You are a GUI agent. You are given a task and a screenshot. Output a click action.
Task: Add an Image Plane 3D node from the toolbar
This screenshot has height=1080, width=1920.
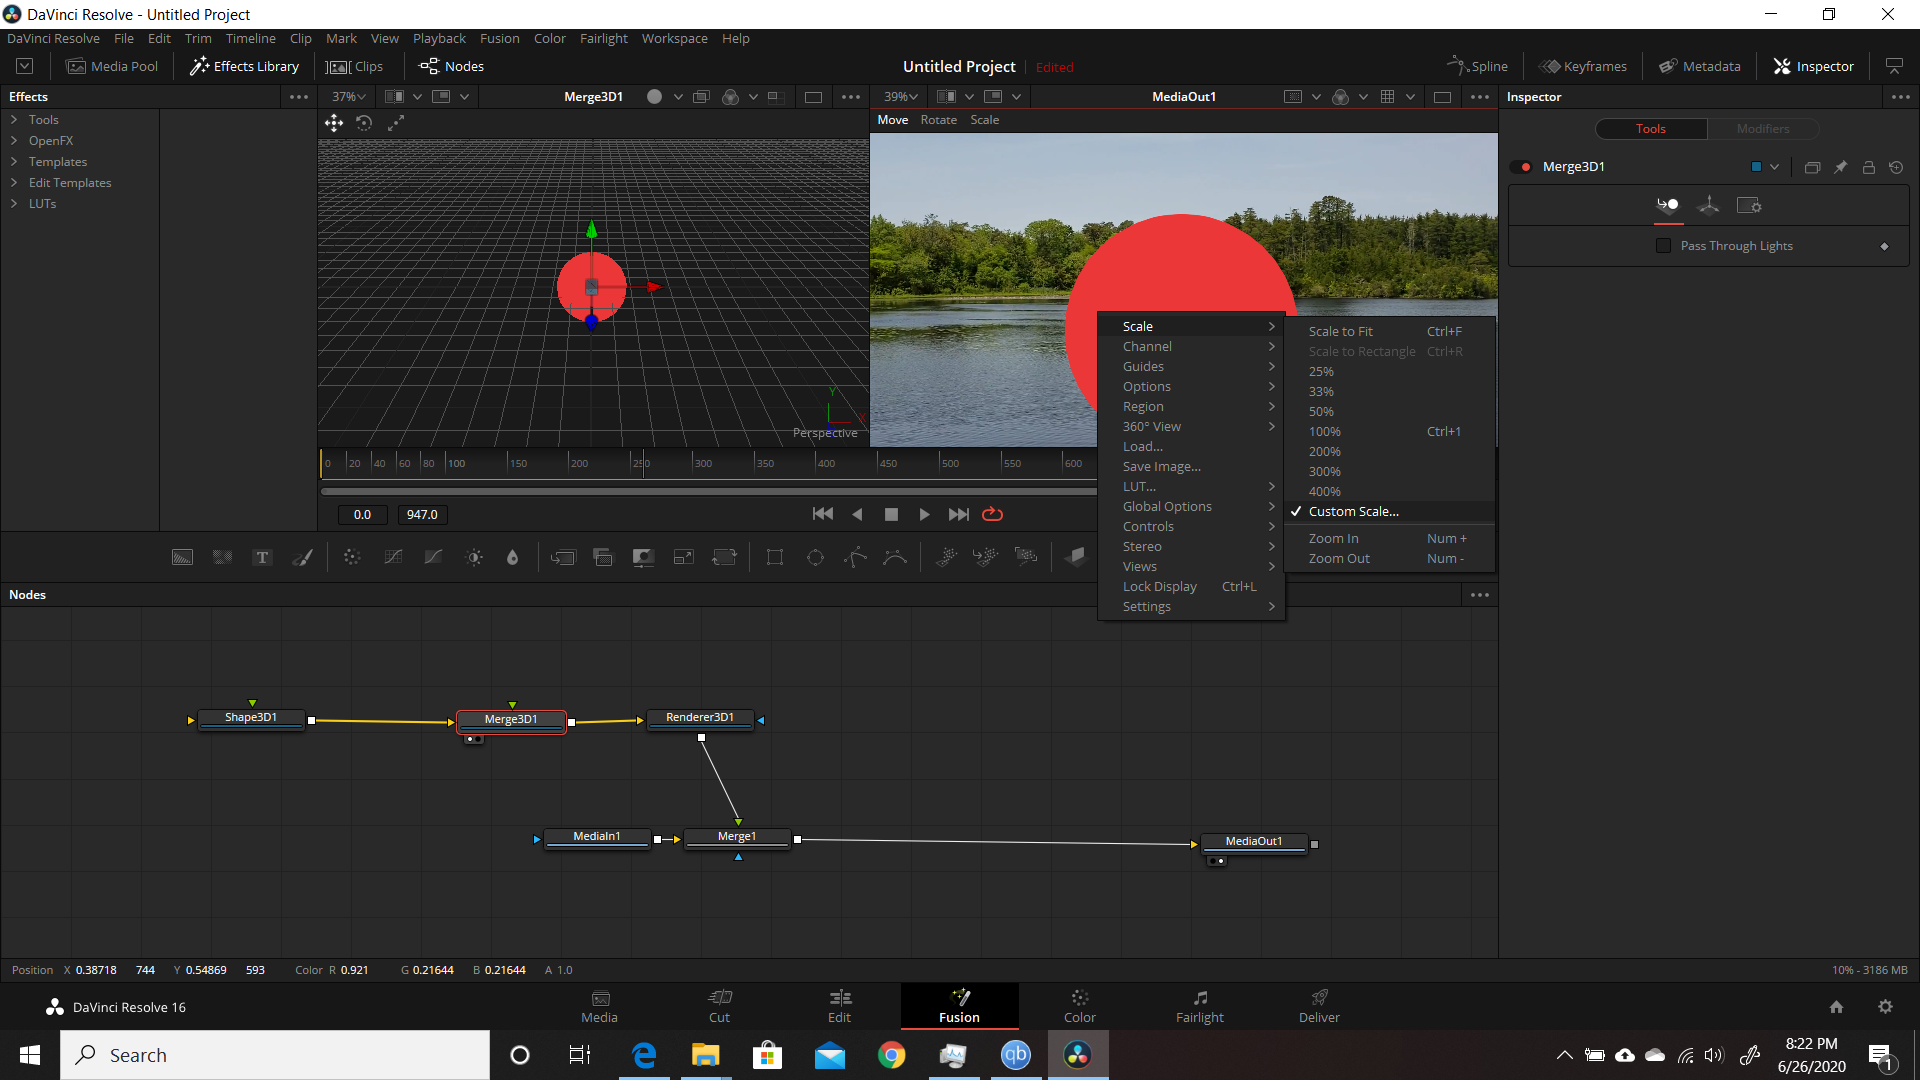tap(1076, 557)
